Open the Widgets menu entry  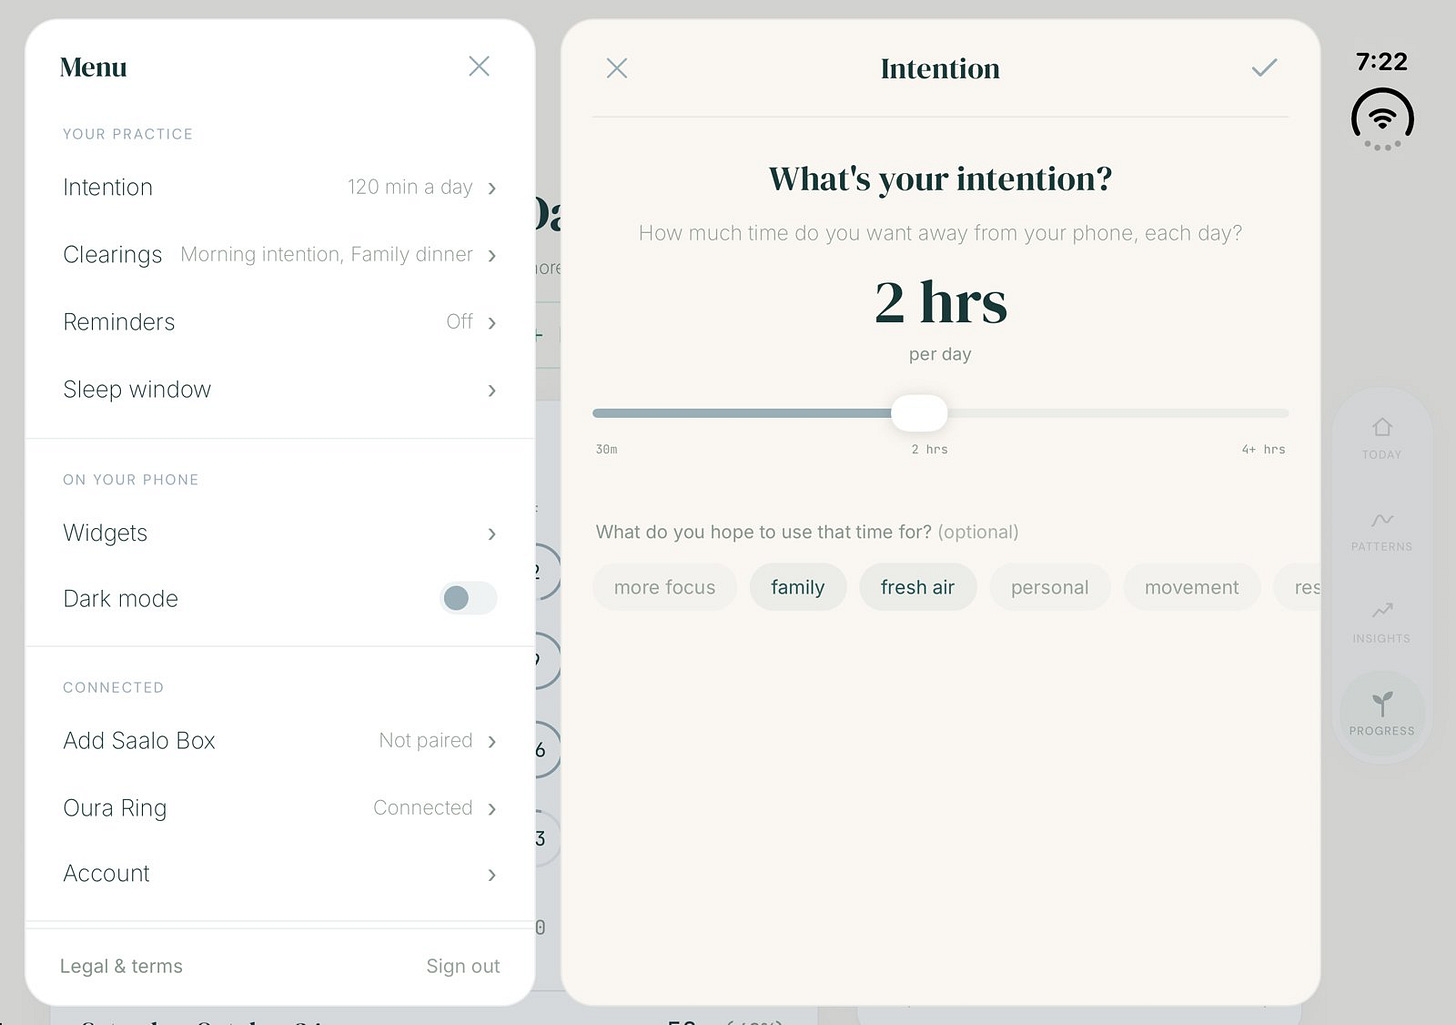point(280,533)
